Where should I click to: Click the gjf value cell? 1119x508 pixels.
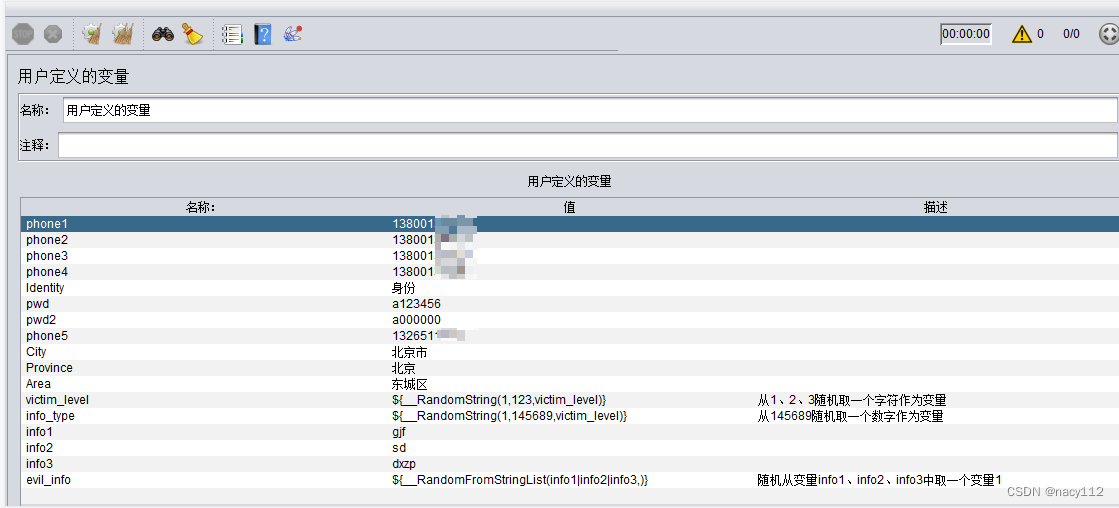tap(571, 432)
